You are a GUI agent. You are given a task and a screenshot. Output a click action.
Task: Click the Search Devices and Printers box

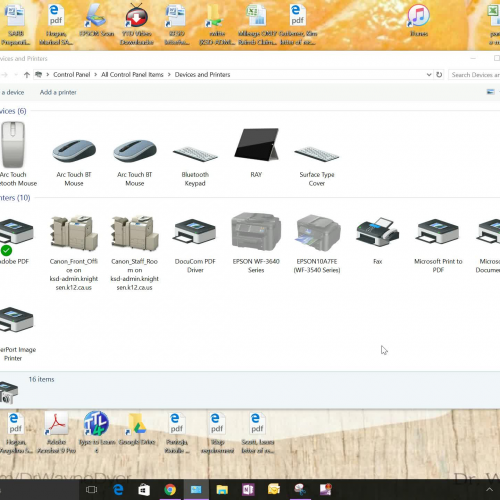pos(474,75)
